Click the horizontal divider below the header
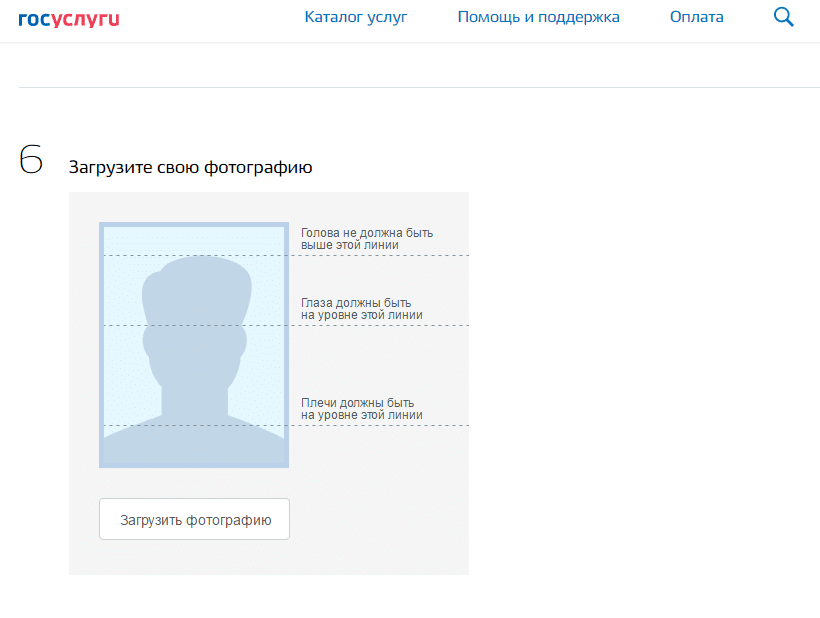 pyautogui.click(x=410, y=87)
